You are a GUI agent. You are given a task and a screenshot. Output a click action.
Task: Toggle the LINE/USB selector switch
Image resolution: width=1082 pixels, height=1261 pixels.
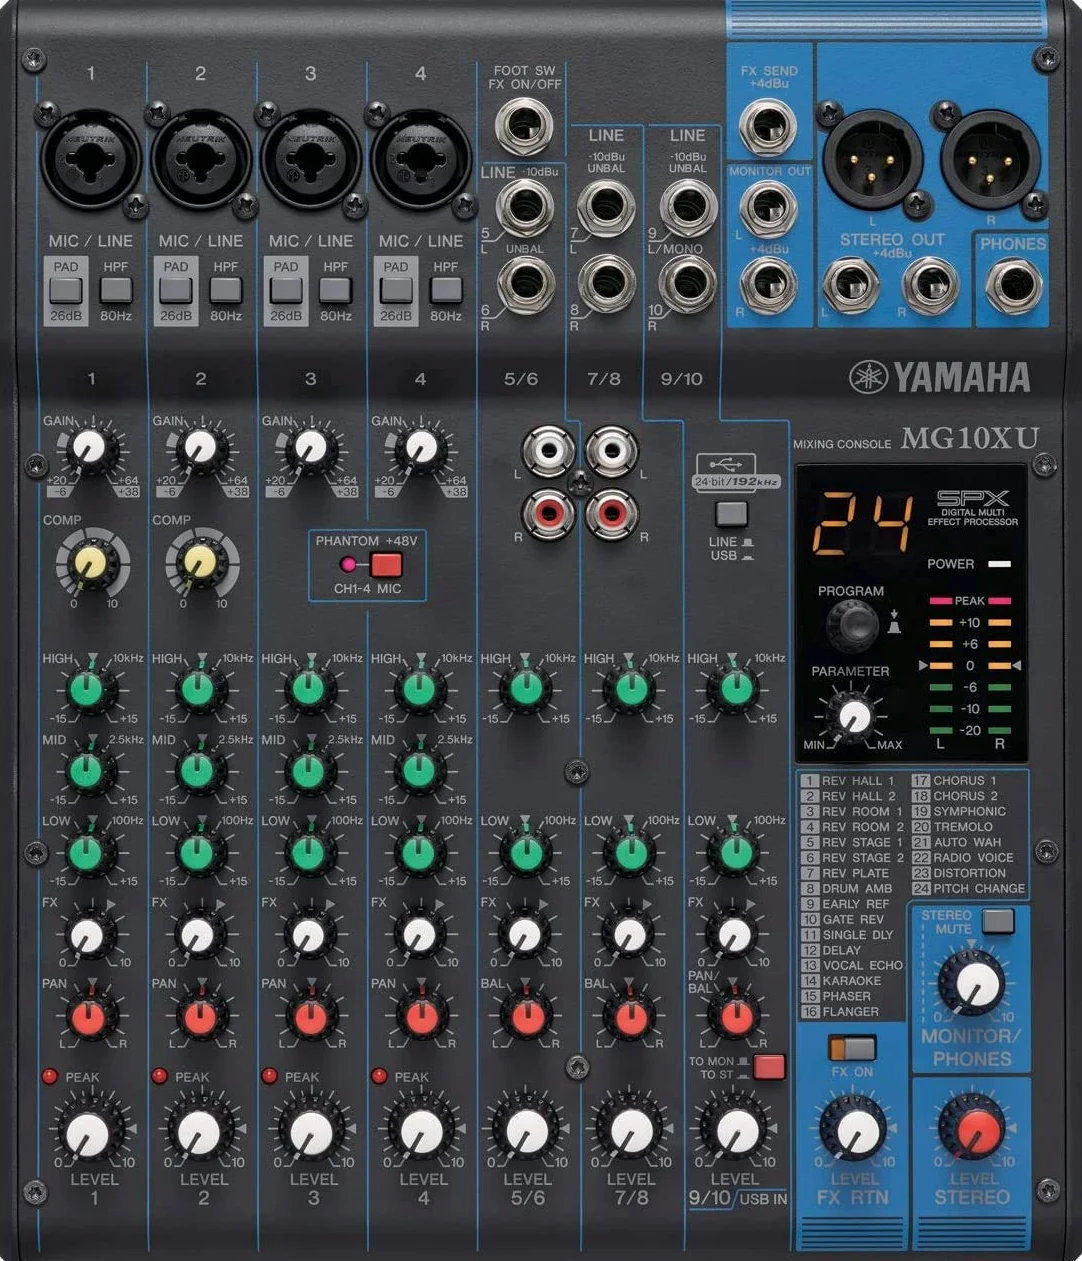tap(732, 514)
